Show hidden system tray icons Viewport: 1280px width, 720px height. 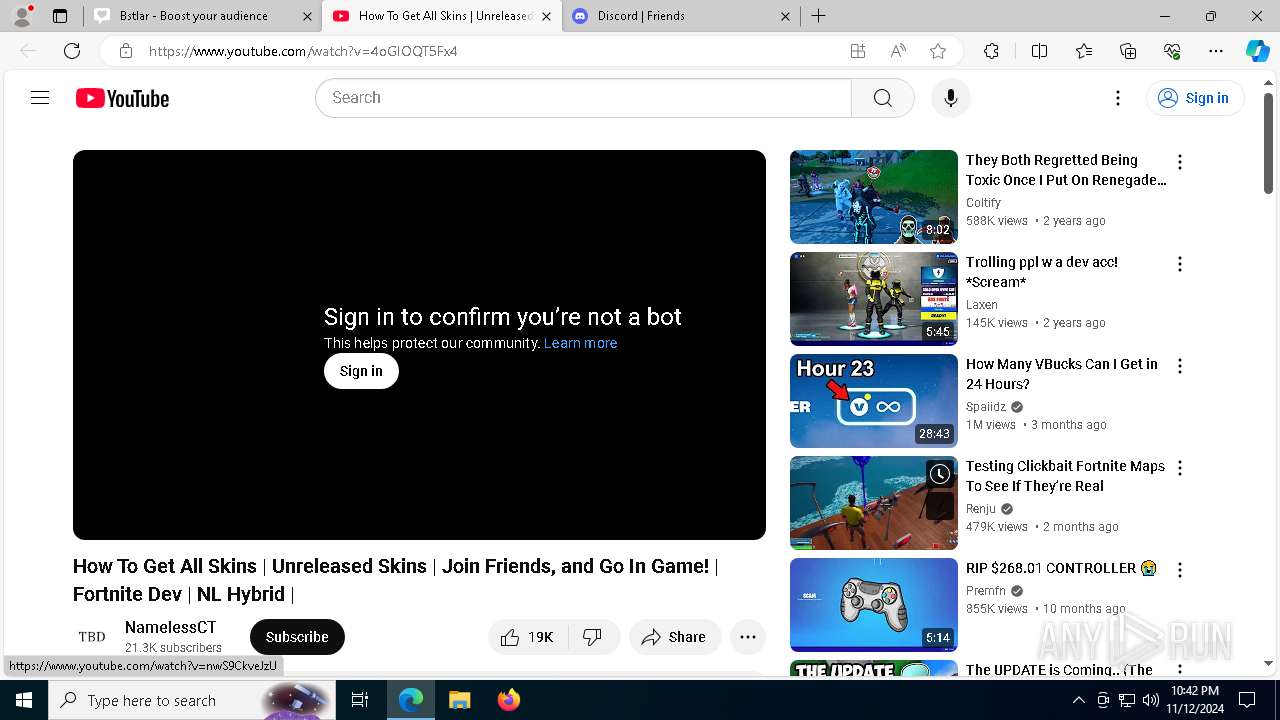click(1078, 700)
